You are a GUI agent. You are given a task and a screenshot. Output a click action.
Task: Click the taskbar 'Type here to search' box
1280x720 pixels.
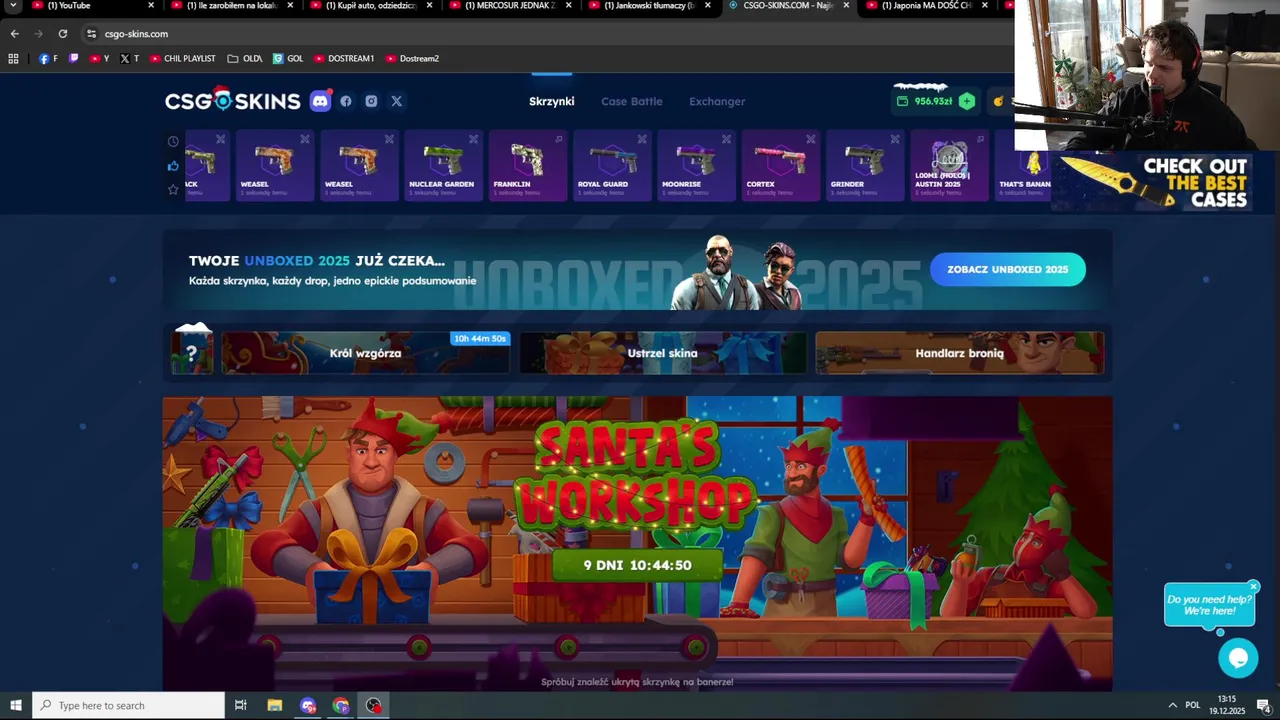click(x=129, y=705)
